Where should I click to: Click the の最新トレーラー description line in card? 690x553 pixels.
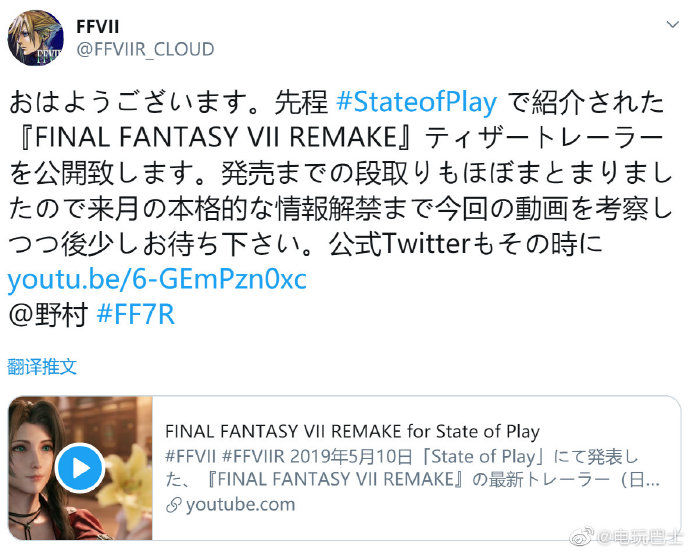(x=413, y=480)
